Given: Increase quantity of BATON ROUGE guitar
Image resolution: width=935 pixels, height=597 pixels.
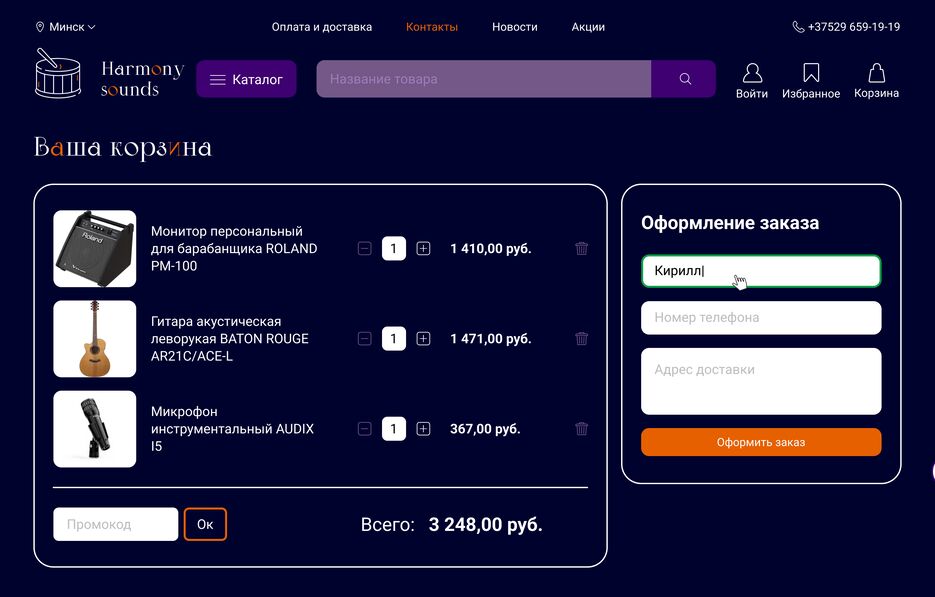Looking at the screenshot, I should click(x=423, y=339).
